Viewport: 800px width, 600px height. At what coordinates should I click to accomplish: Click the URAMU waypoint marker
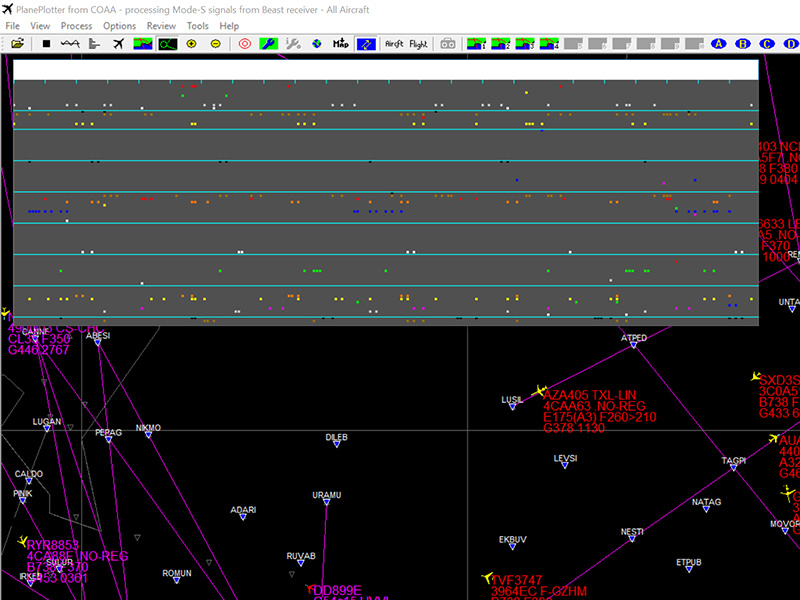327,502
